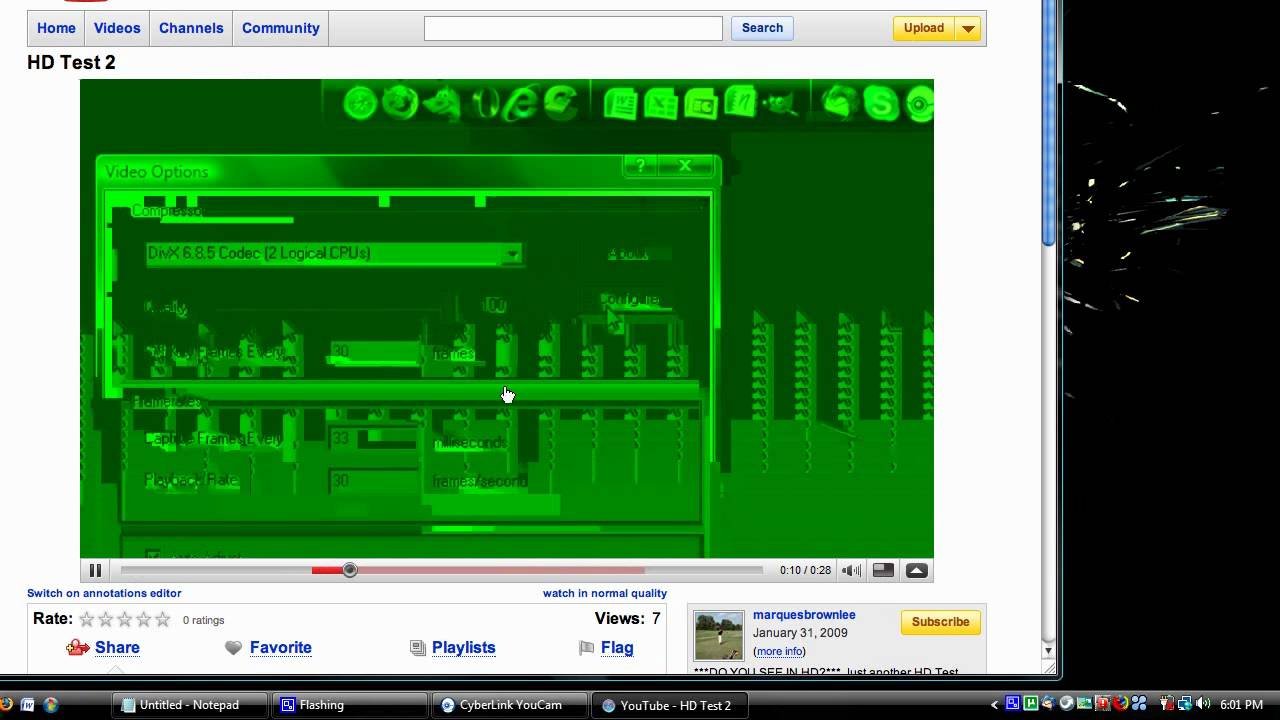Screen dimensions: 1280x720
Task: Toggle the player's wide screen size icon
Action: point(883,571)
